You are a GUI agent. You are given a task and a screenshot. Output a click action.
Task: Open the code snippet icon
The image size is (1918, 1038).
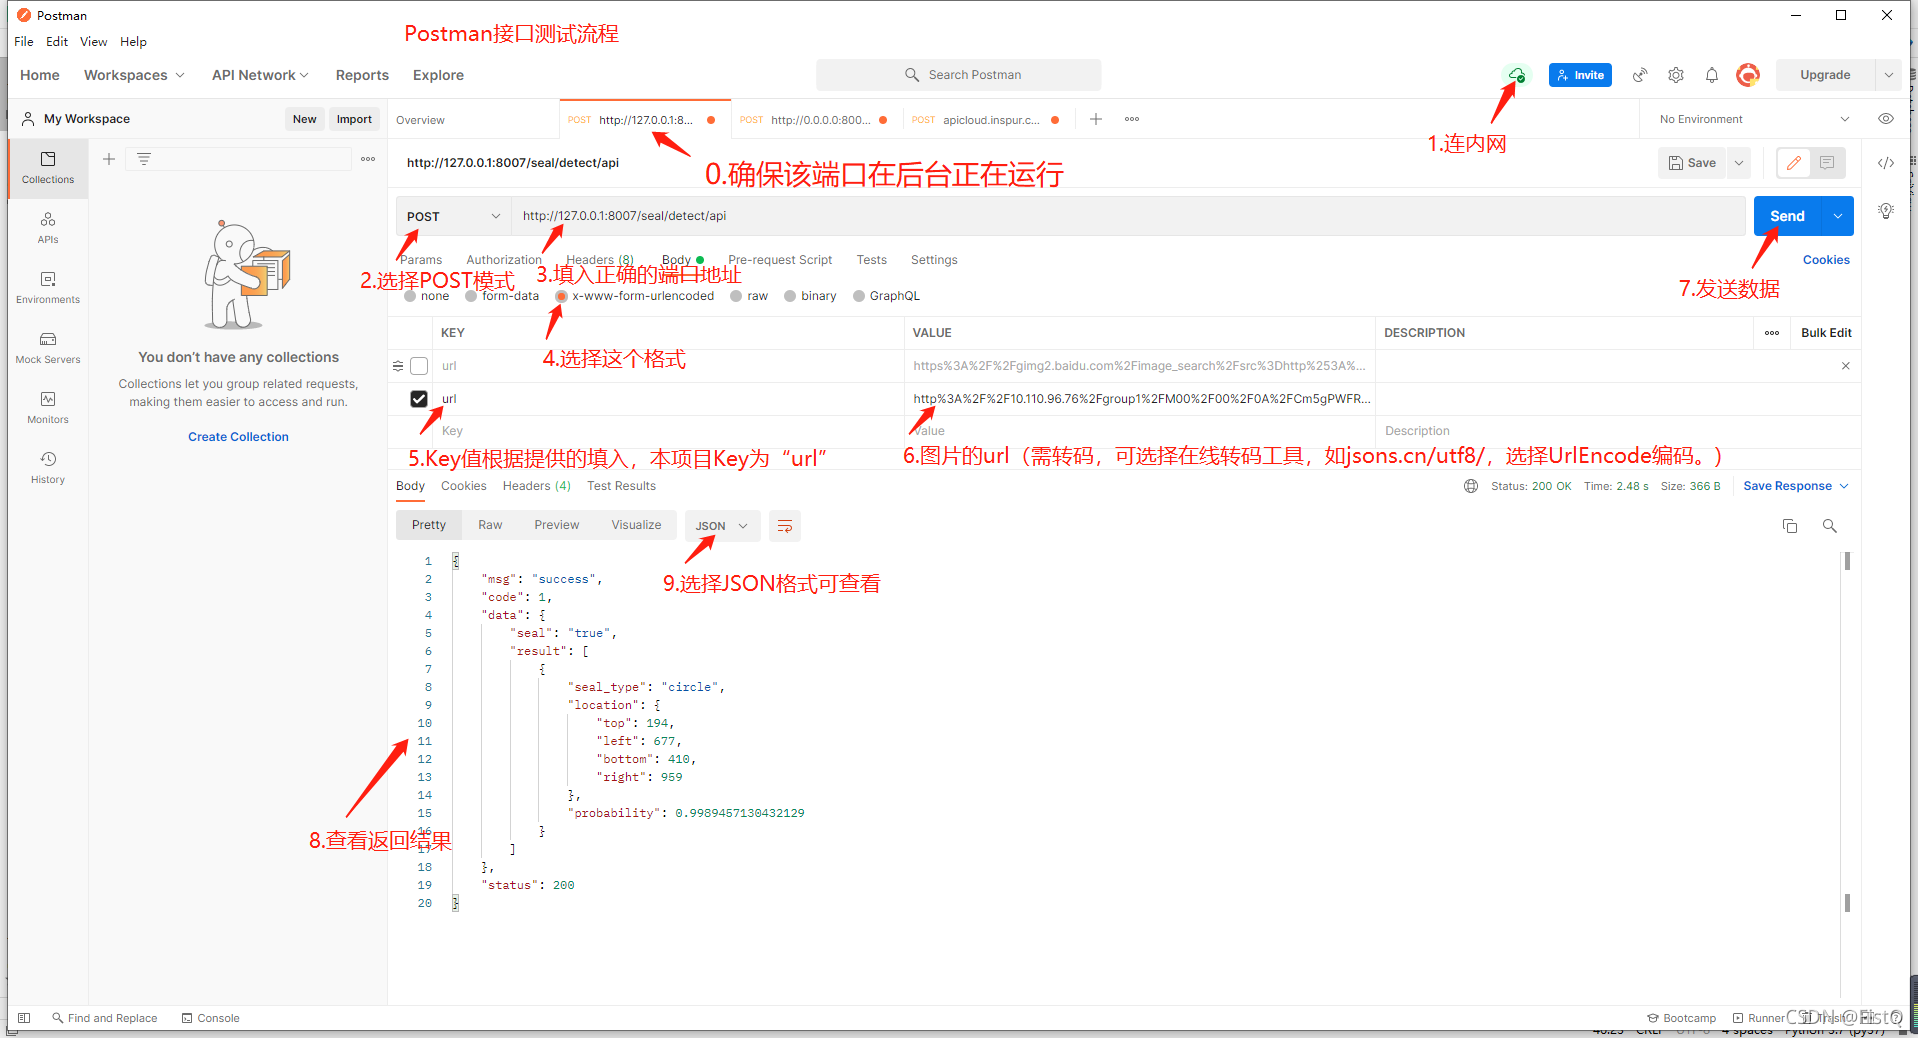(x=1886, y=163)
